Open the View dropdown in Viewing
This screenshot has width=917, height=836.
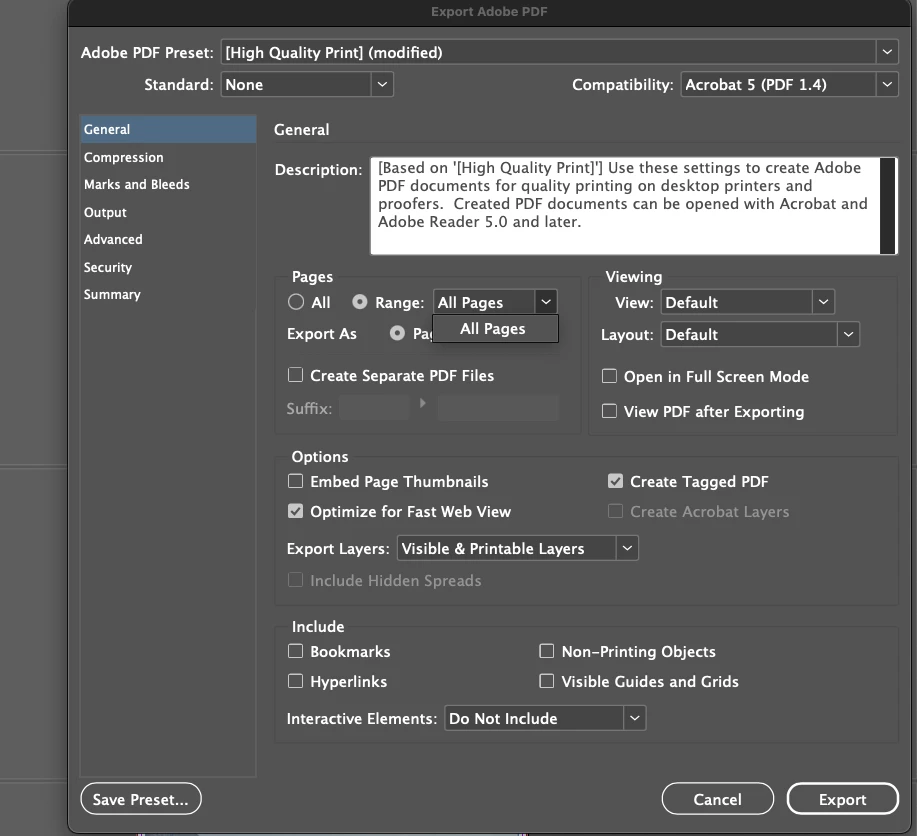pyautogui.click(x=747, y=302)
